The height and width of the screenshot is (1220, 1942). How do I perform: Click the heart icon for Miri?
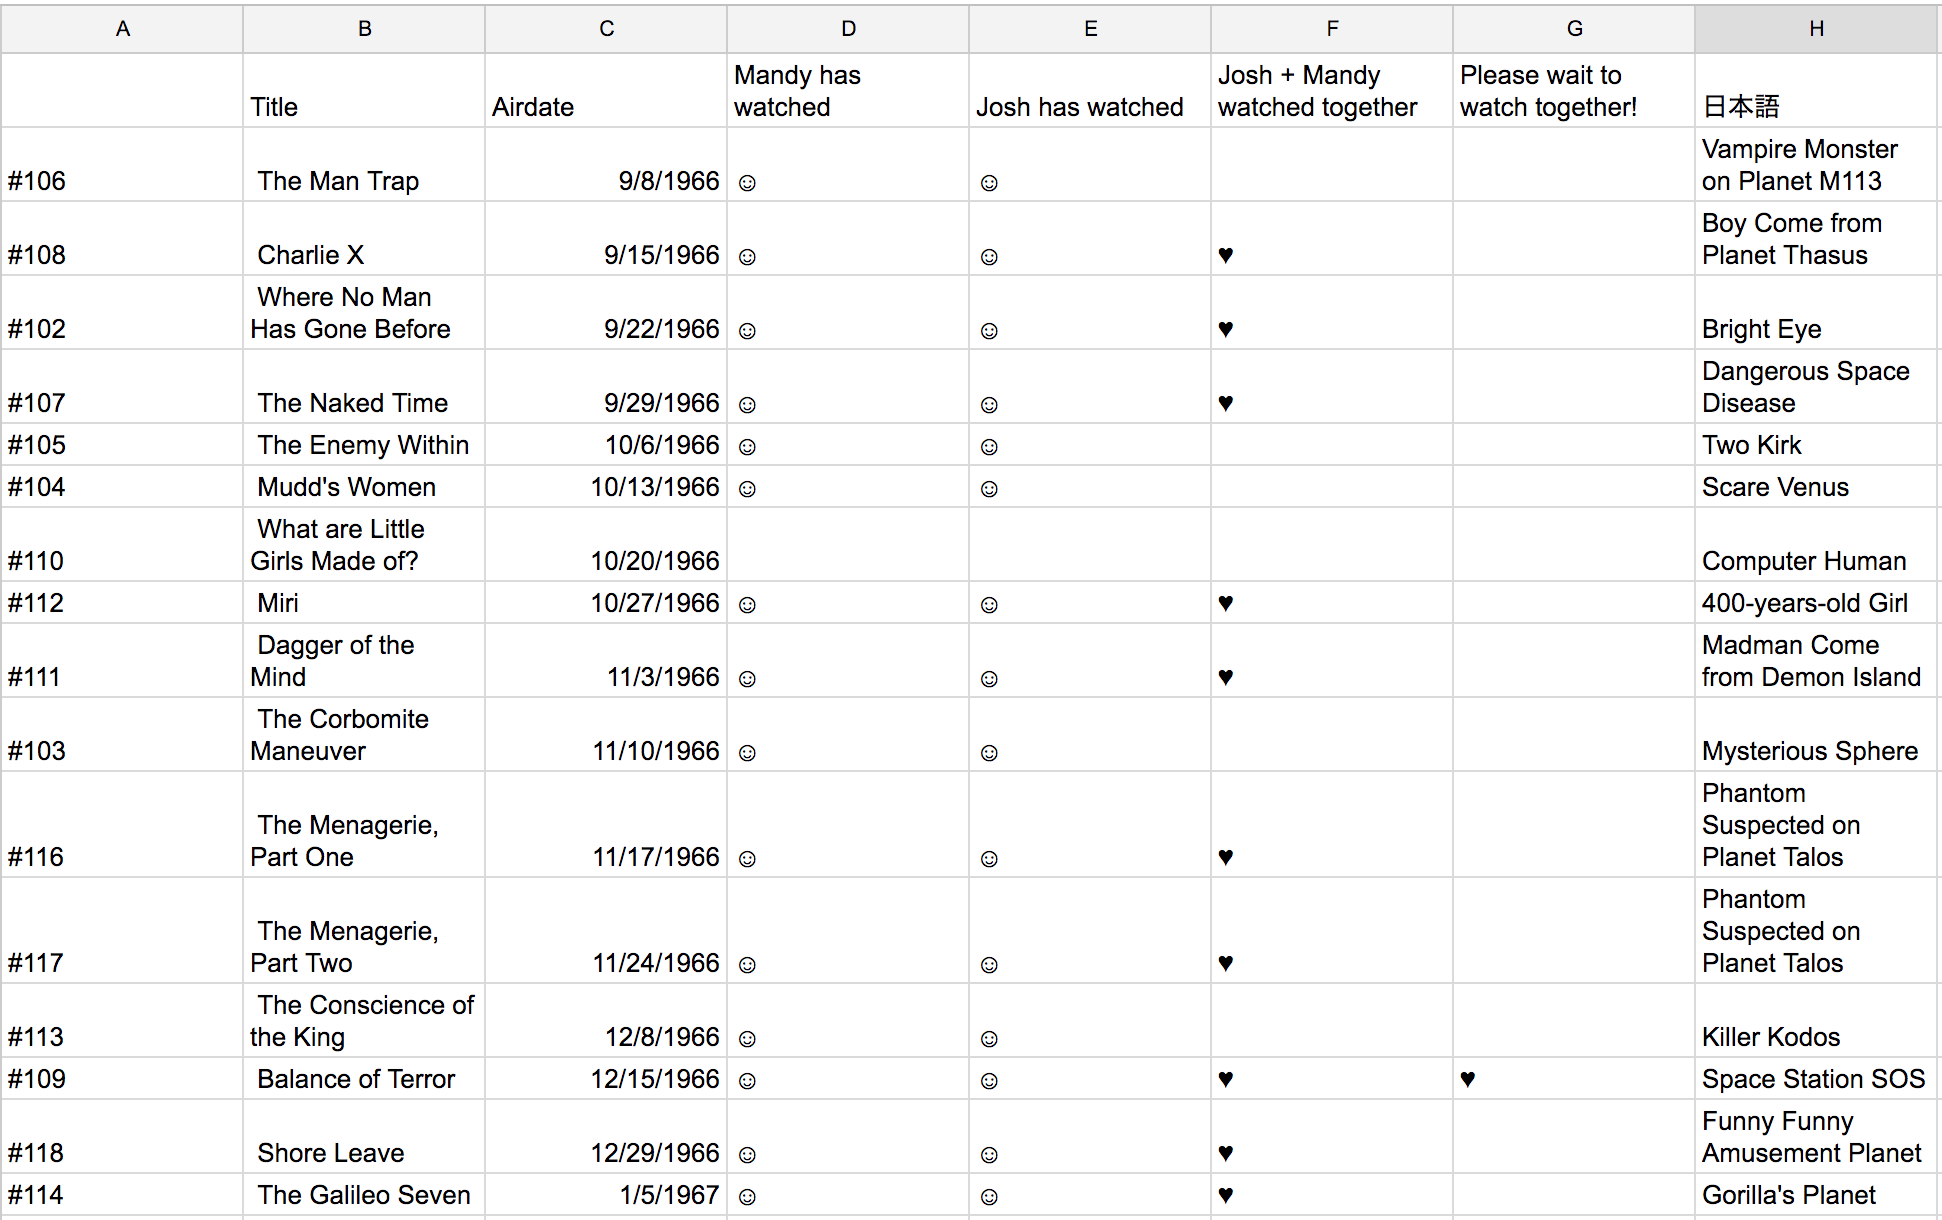pos(1226,603)
